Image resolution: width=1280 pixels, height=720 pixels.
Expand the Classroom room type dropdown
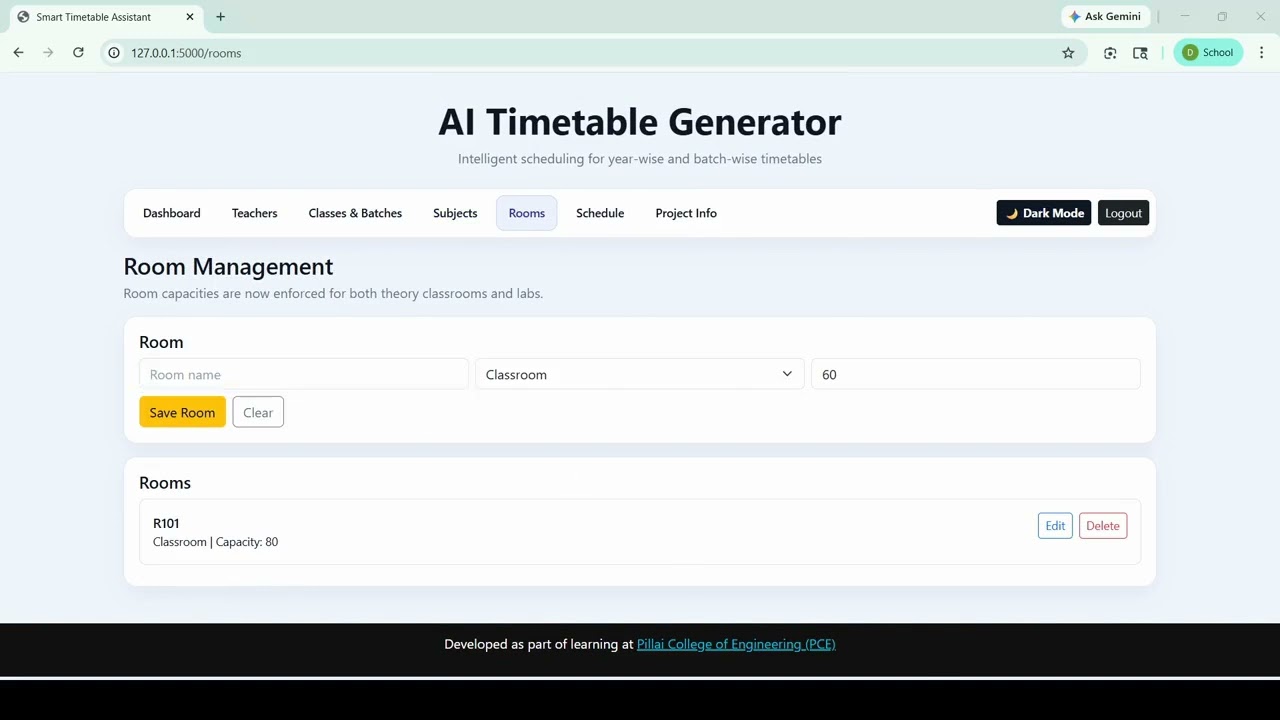640,374
